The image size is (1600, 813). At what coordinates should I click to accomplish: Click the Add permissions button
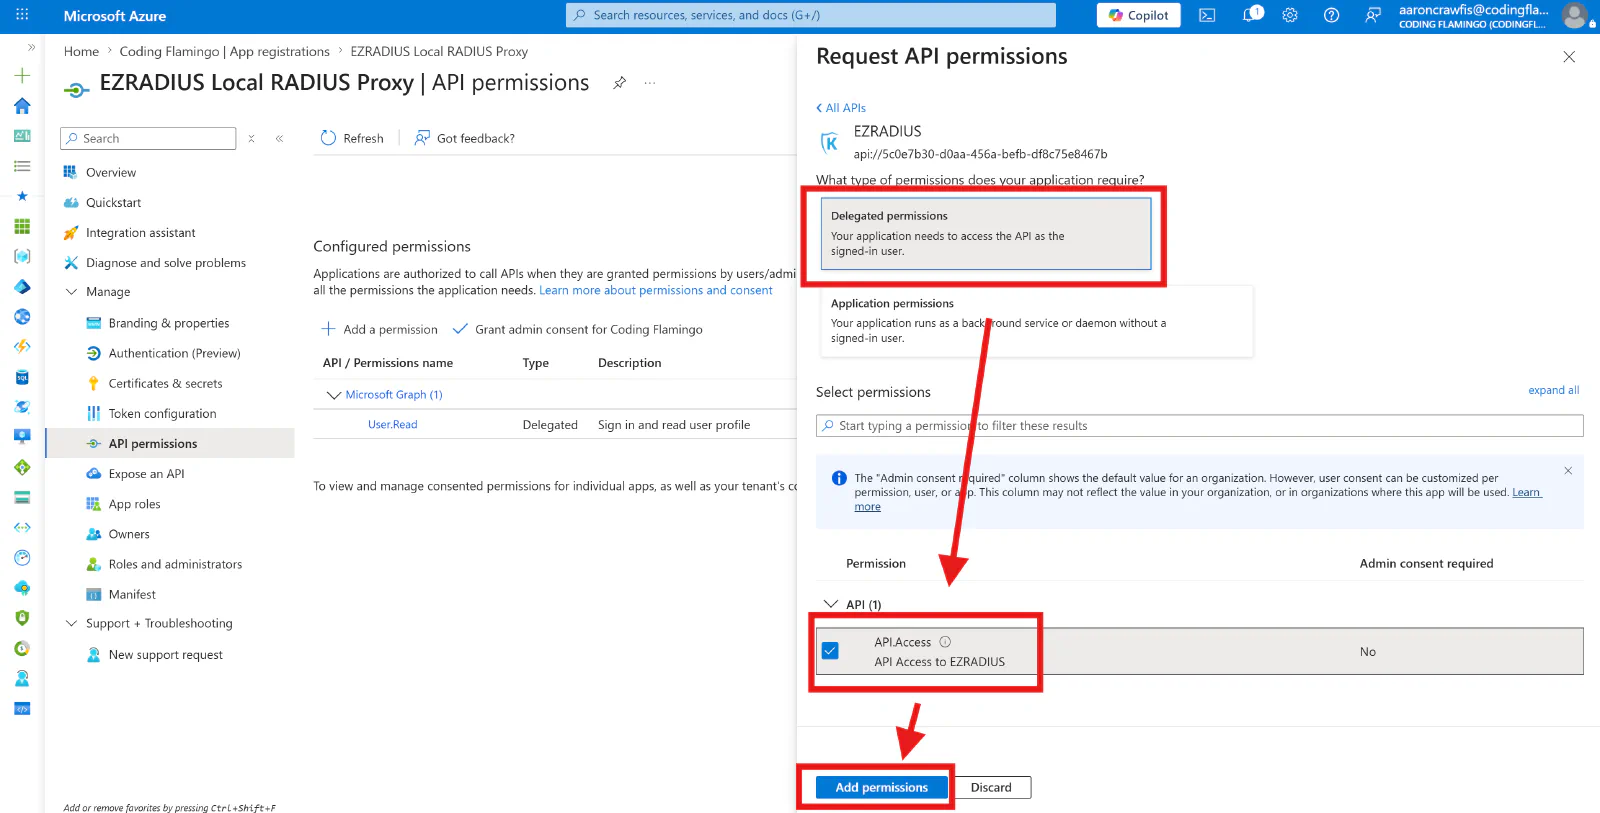pos(881,787)
